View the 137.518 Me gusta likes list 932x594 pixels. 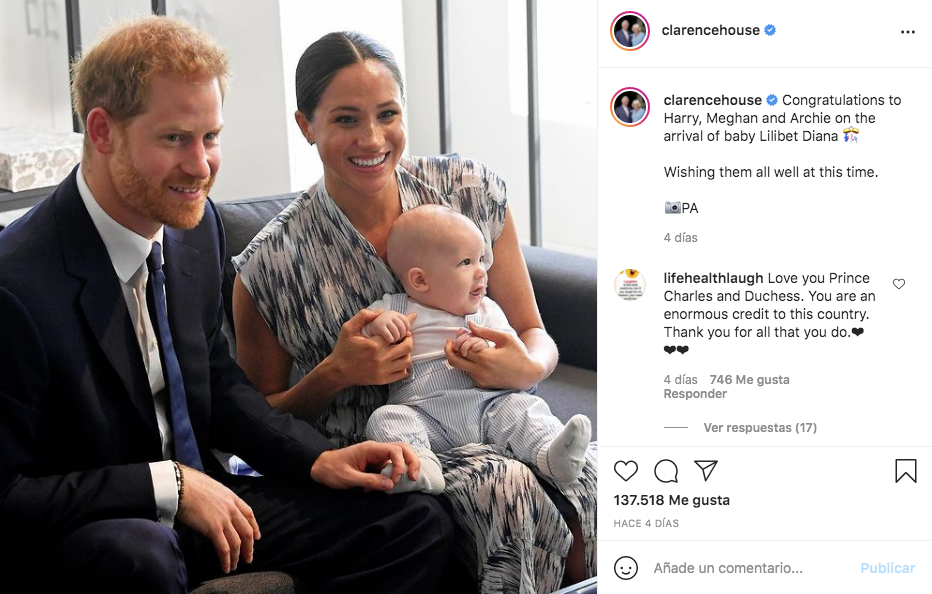tap(672, 500)
